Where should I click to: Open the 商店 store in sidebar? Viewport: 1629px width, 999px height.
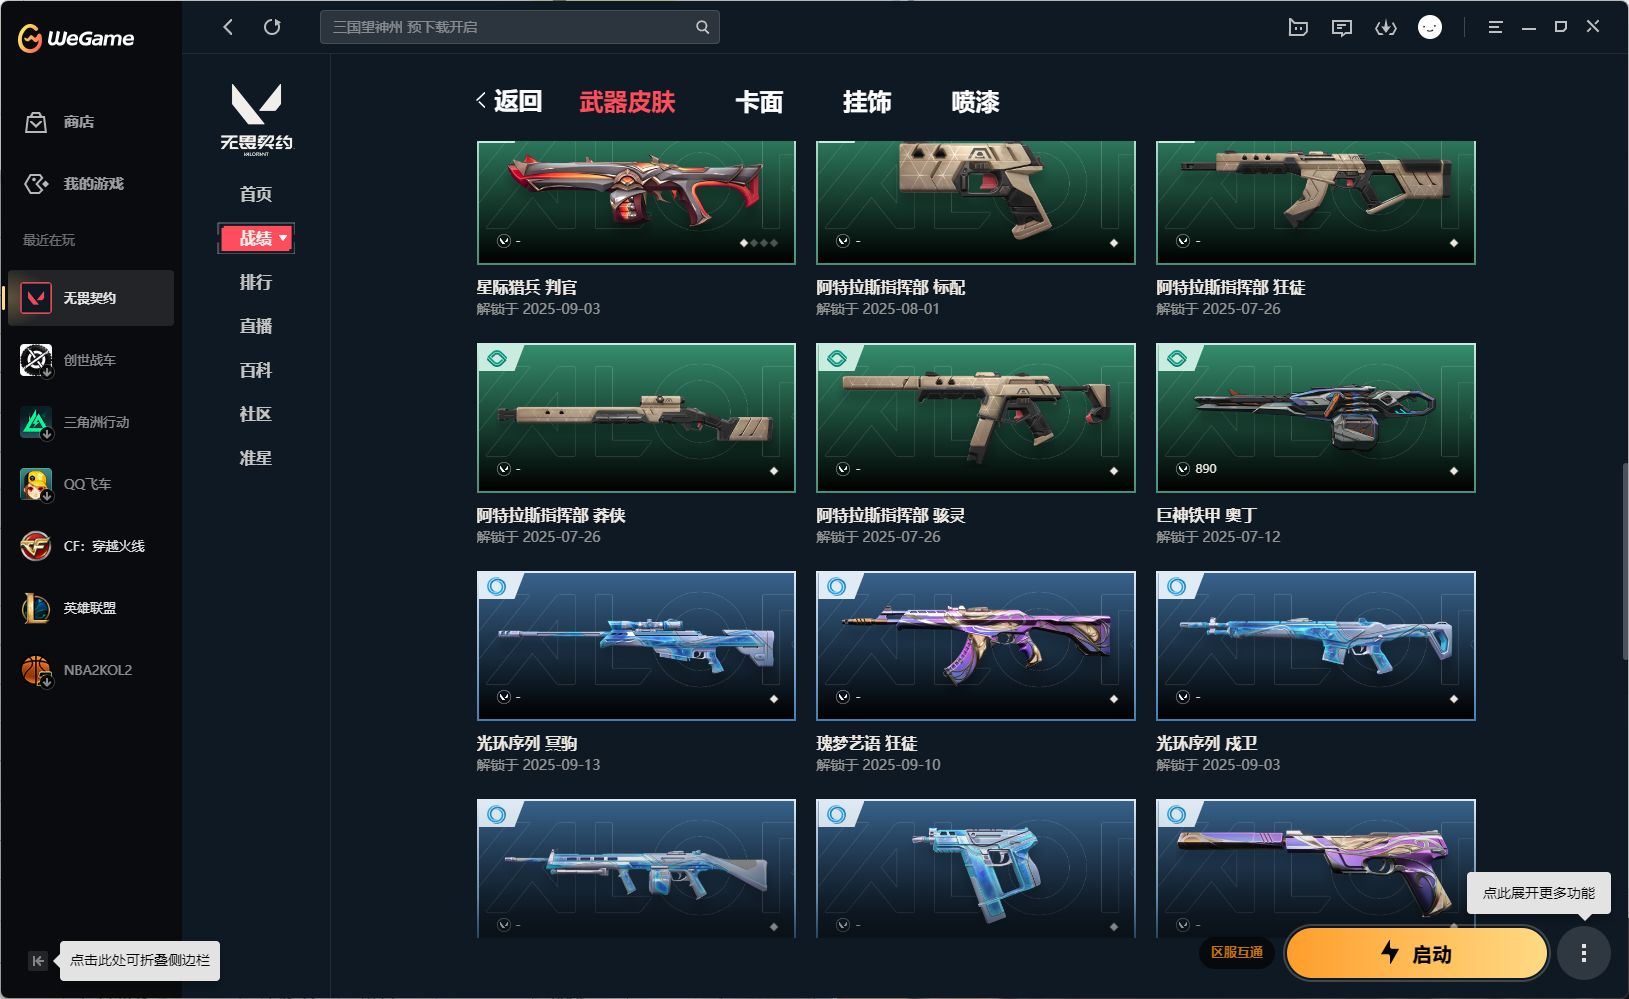tap(60, 122)
